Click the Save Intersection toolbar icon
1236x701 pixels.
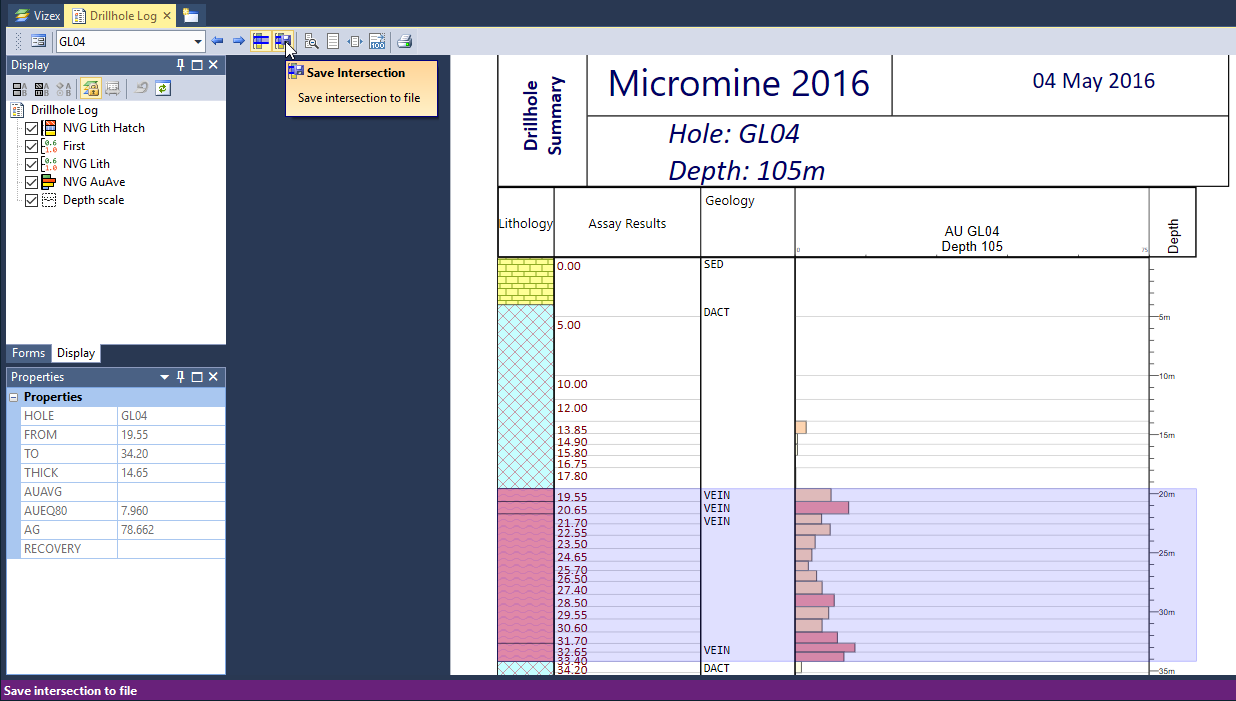tap(283, 41)
